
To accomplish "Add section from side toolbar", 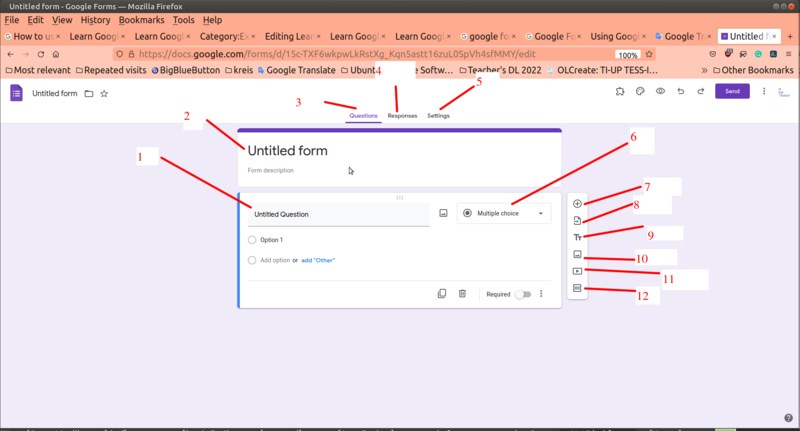I will pos(577,288).
